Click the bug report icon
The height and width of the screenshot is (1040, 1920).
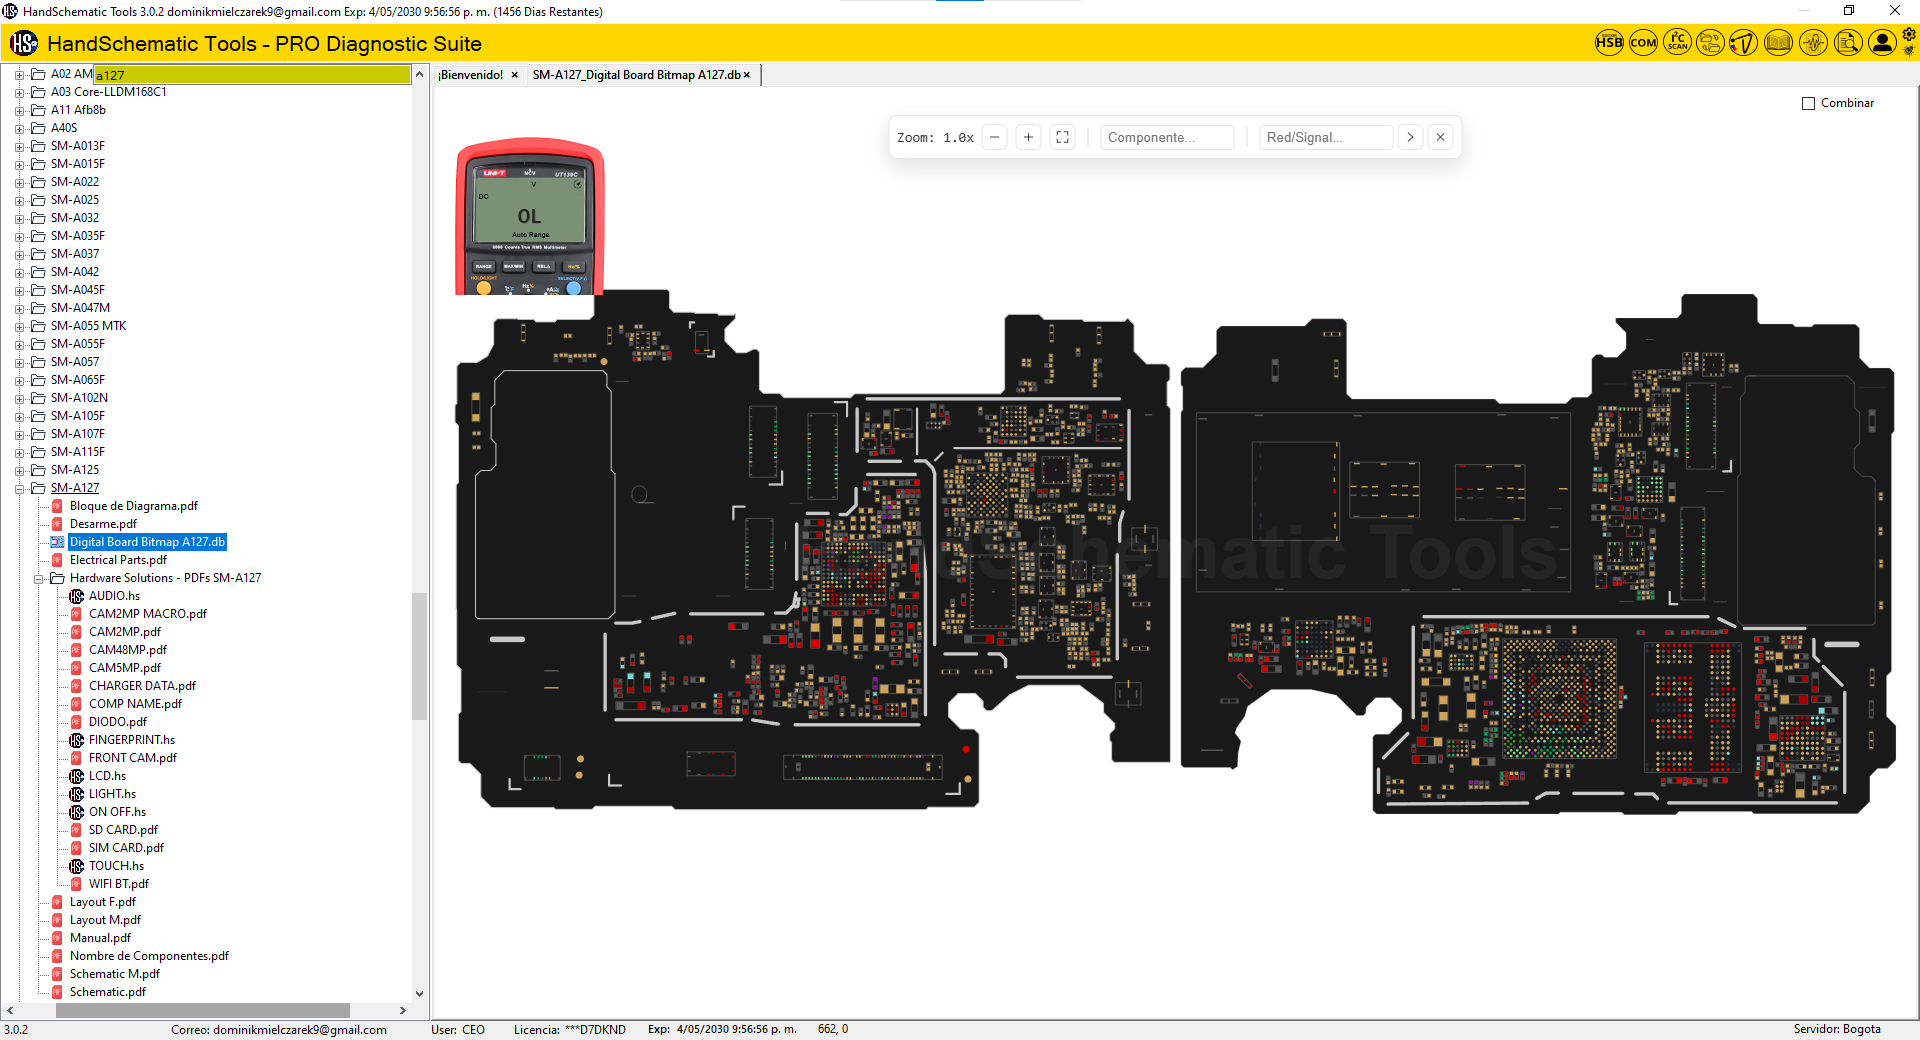click(x=1909, y=50)
